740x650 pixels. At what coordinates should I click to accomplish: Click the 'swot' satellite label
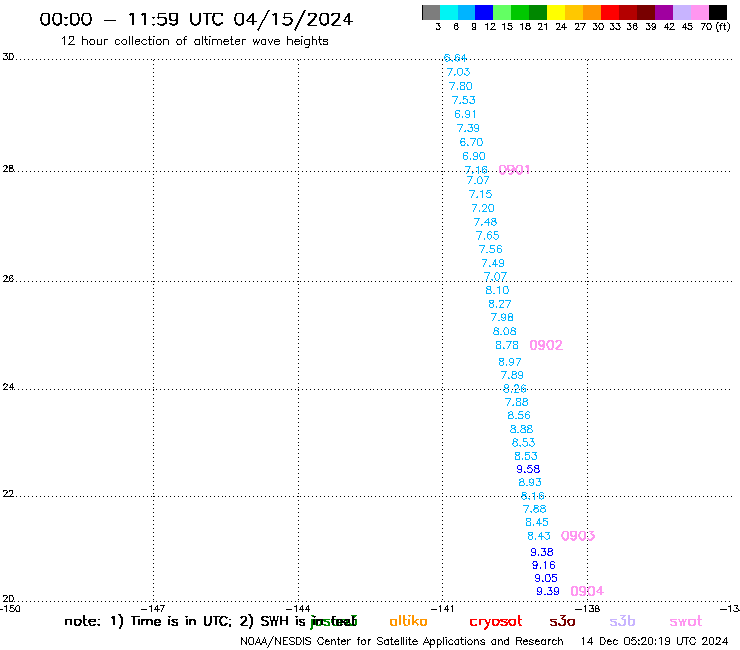(686, 622)
